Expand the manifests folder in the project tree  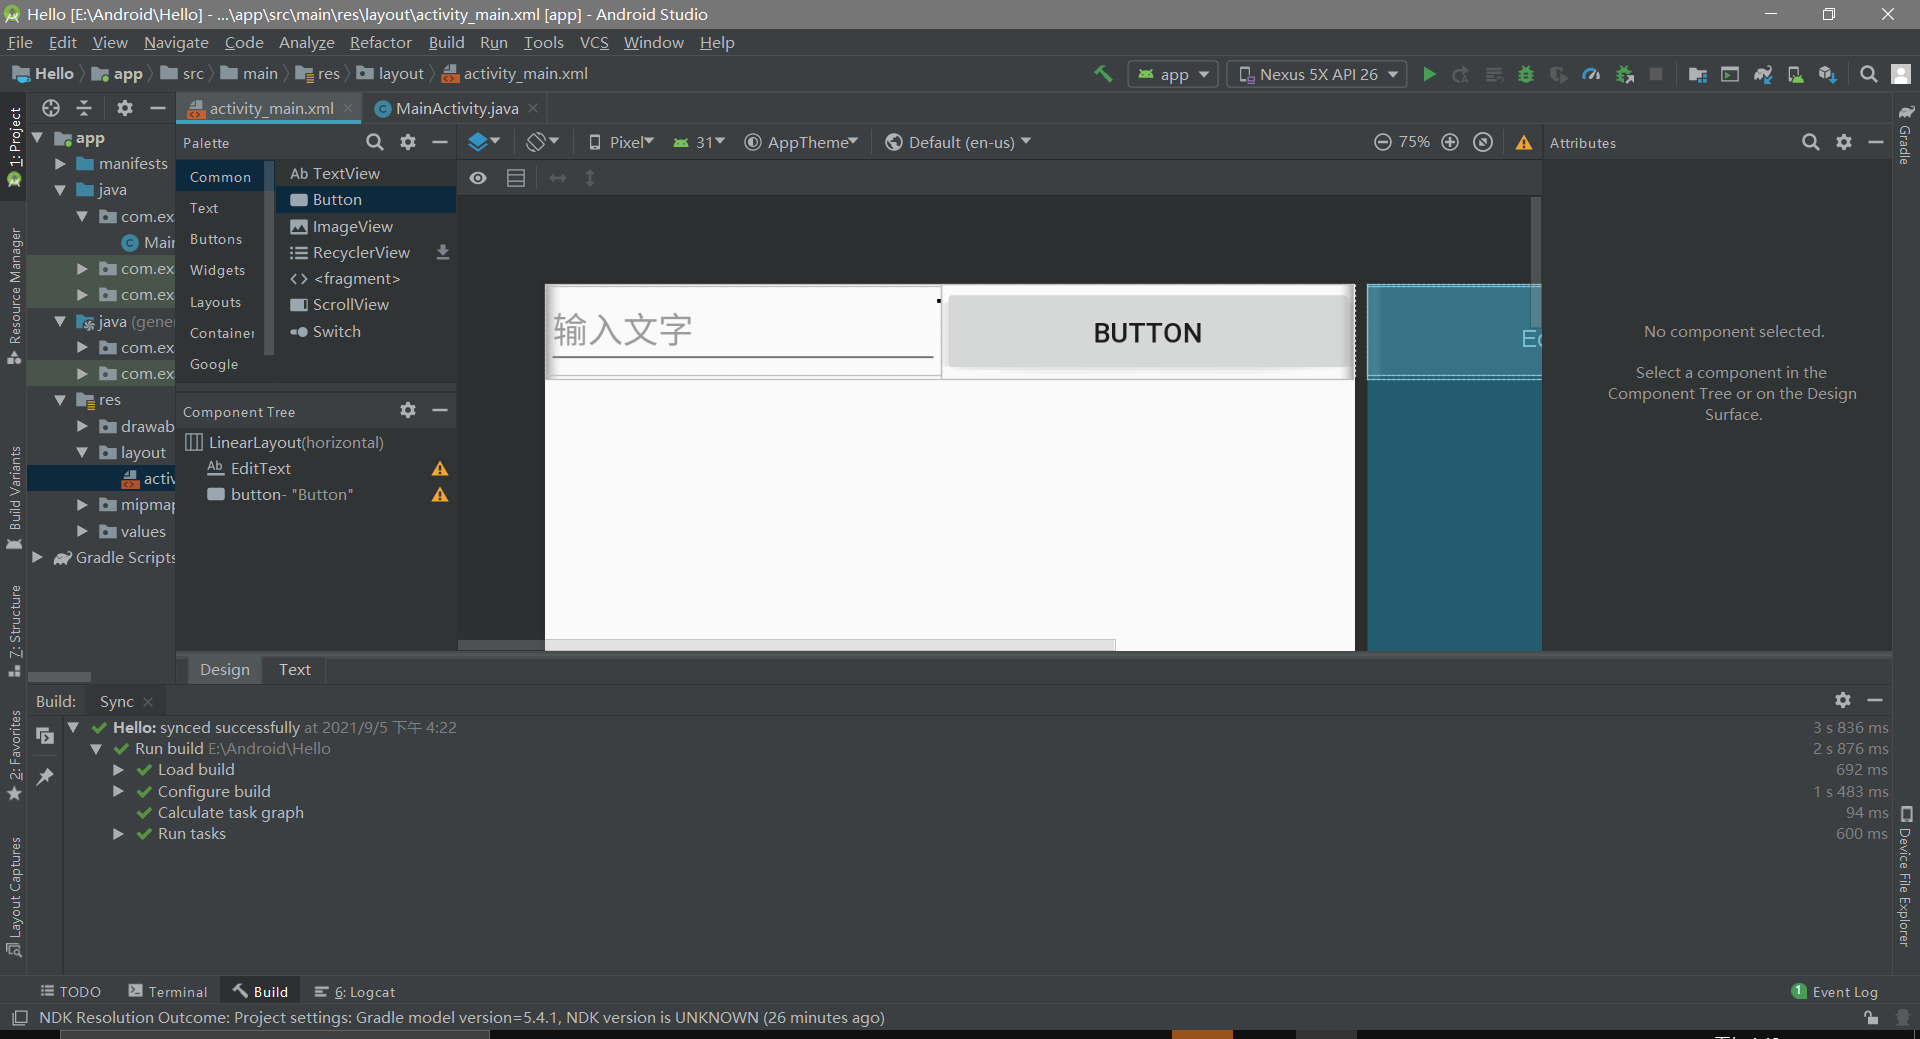(x=60, y=163)
